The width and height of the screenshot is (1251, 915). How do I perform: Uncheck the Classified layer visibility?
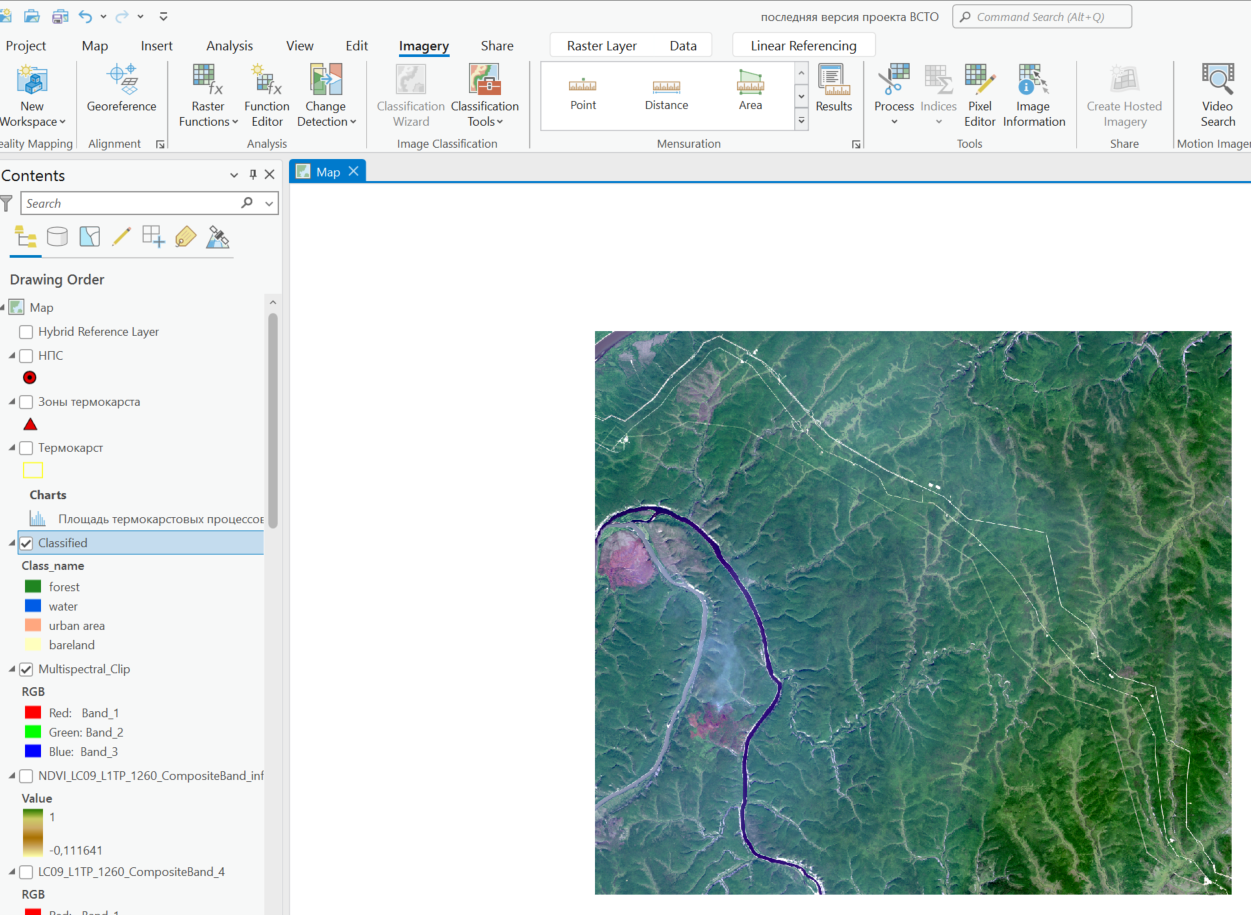tap(25, 542)
